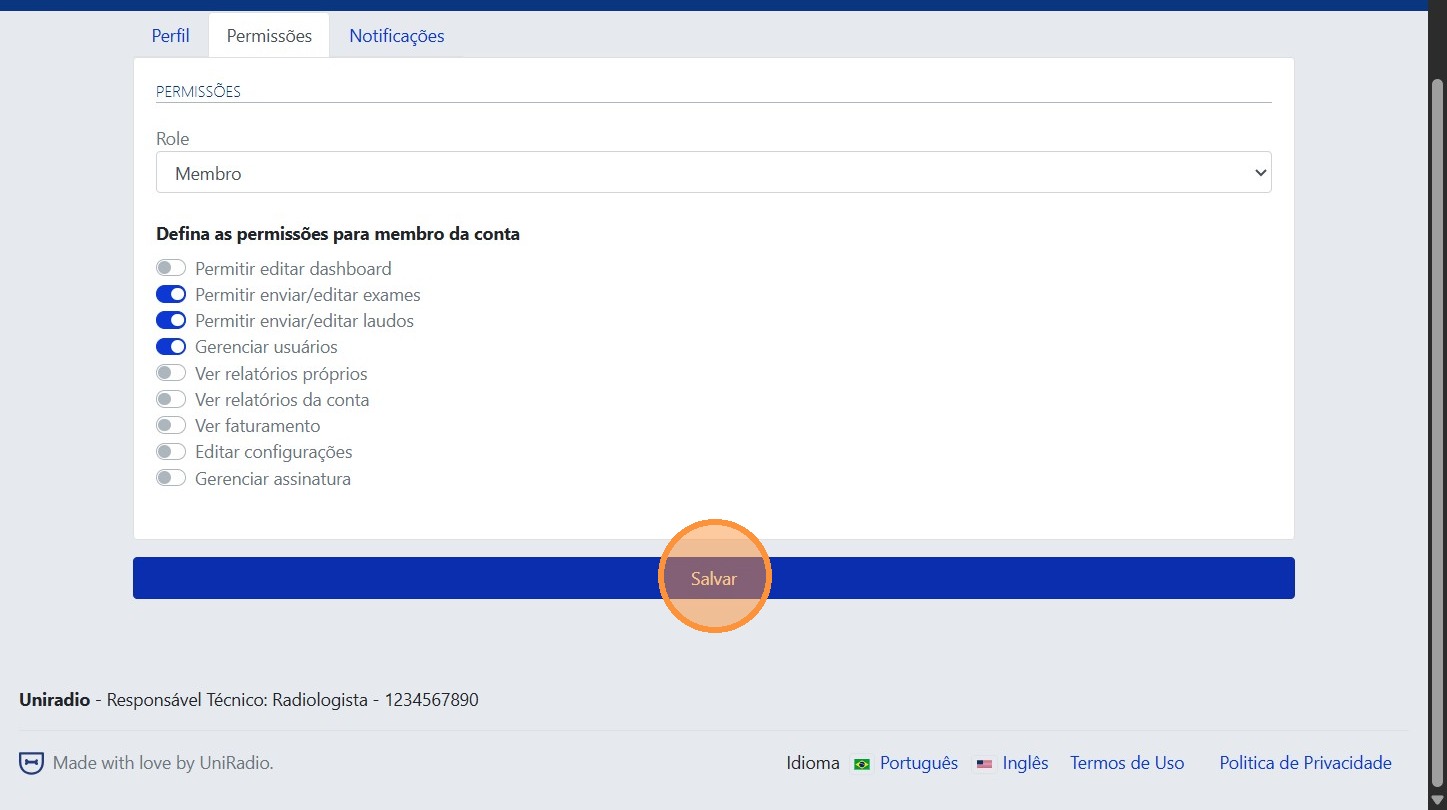Turn on Editar configurações toggle
Screen dimensions: 1447x810
click(x=171, y=452)
